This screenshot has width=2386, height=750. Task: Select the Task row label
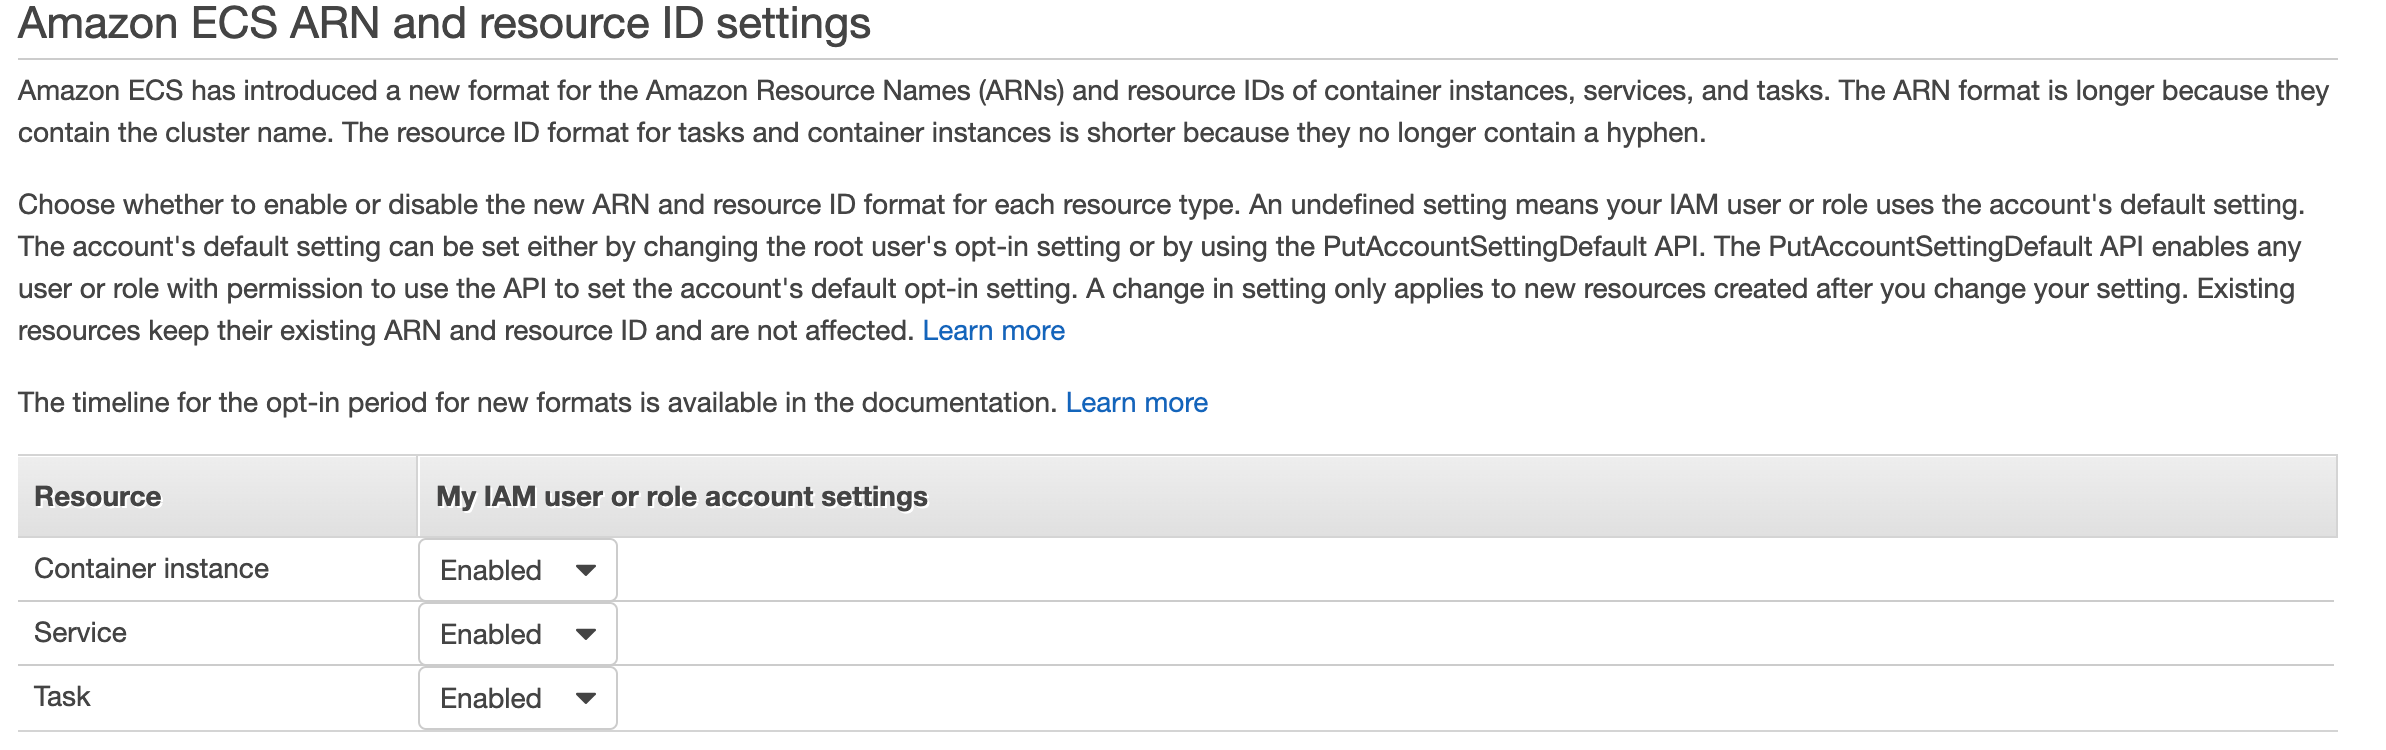click(62, 697)
